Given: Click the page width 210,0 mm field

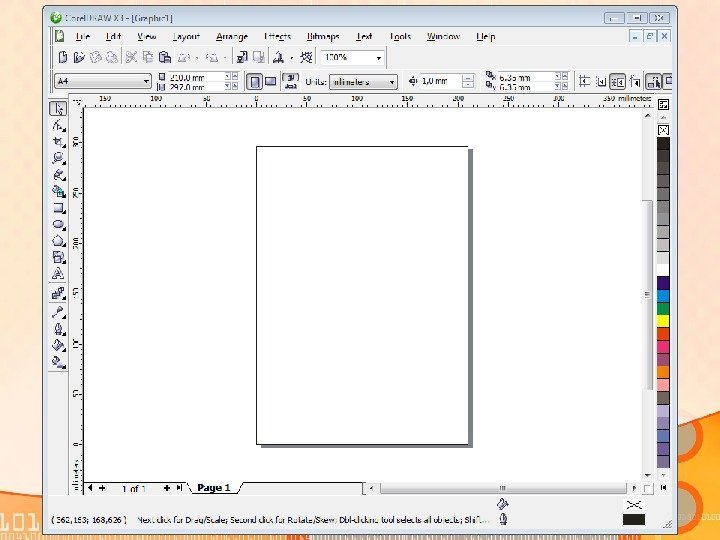Looking at the screenshot, I should click(196, 77).
